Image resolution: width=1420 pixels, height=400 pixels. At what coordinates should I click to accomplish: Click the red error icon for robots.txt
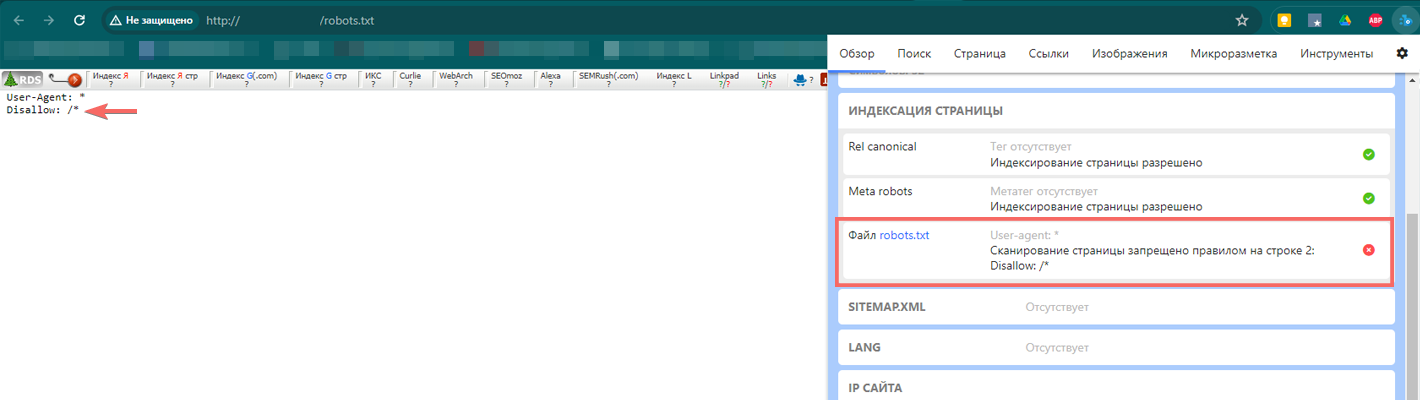tap(1368, 249)
